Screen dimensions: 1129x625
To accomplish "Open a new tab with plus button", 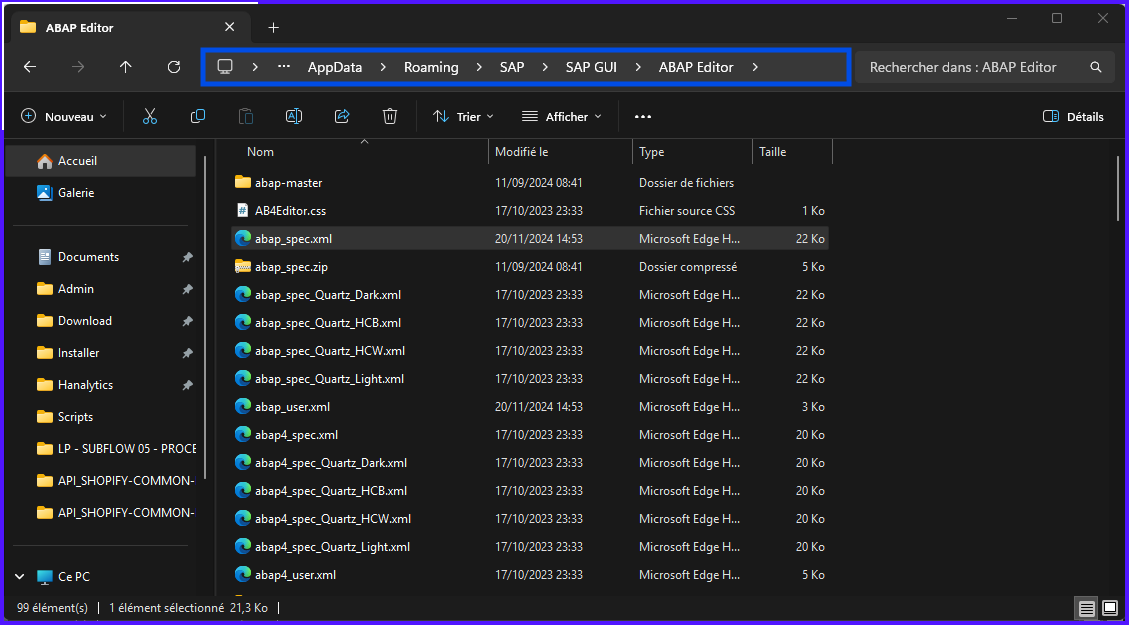I will tap(273, 27).
